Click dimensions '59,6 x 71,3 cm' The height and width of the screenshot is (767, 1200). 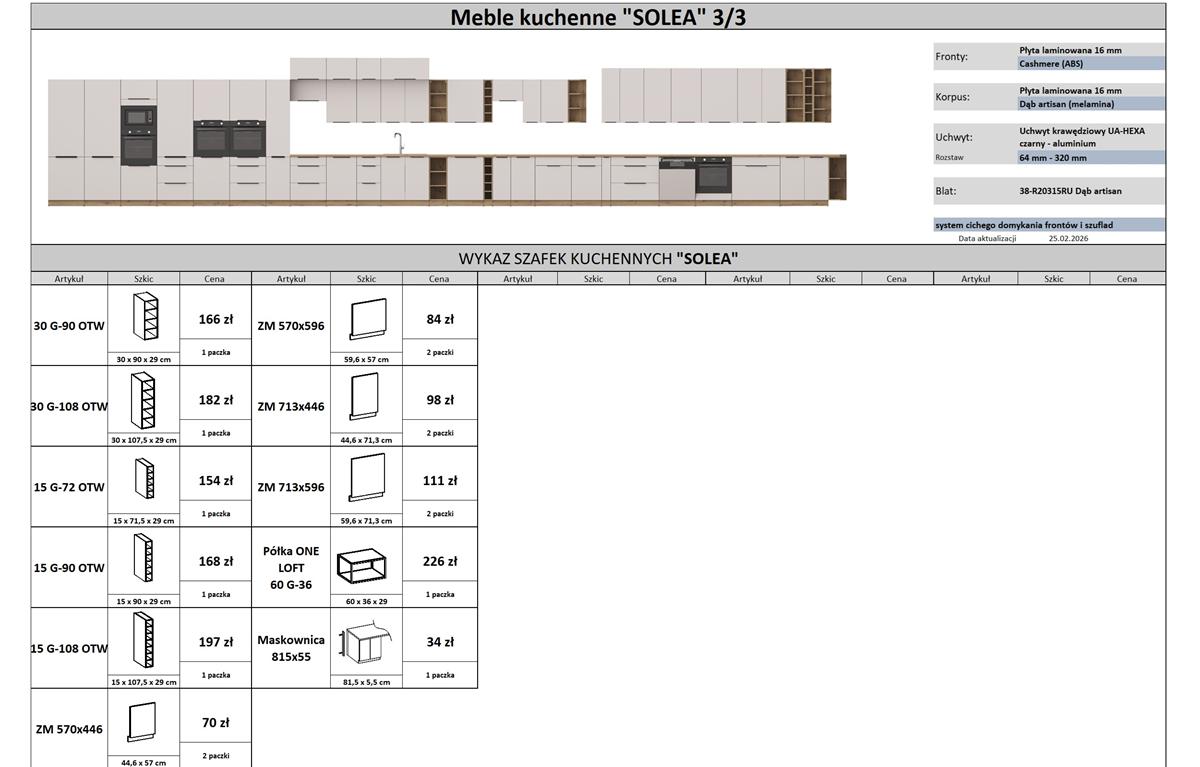pos(366,521)
